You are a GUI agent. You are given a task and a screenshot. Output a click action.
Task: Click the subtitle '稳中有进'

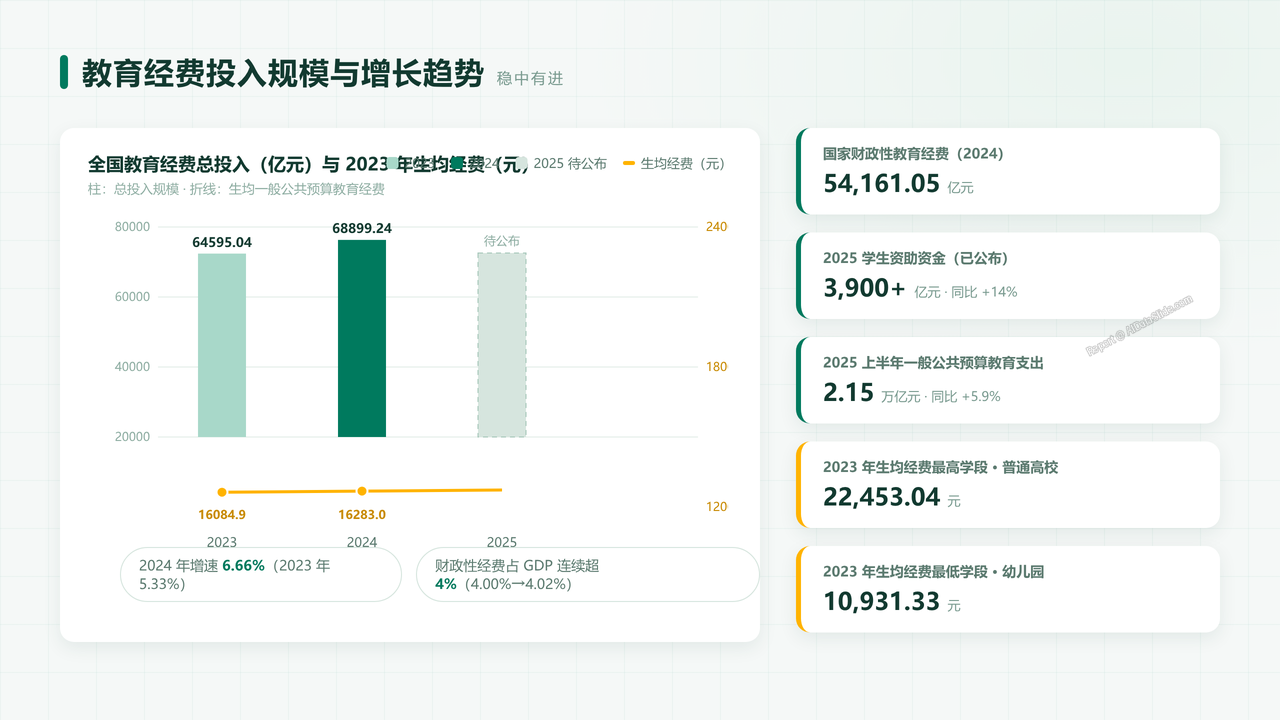coord(530,78)
